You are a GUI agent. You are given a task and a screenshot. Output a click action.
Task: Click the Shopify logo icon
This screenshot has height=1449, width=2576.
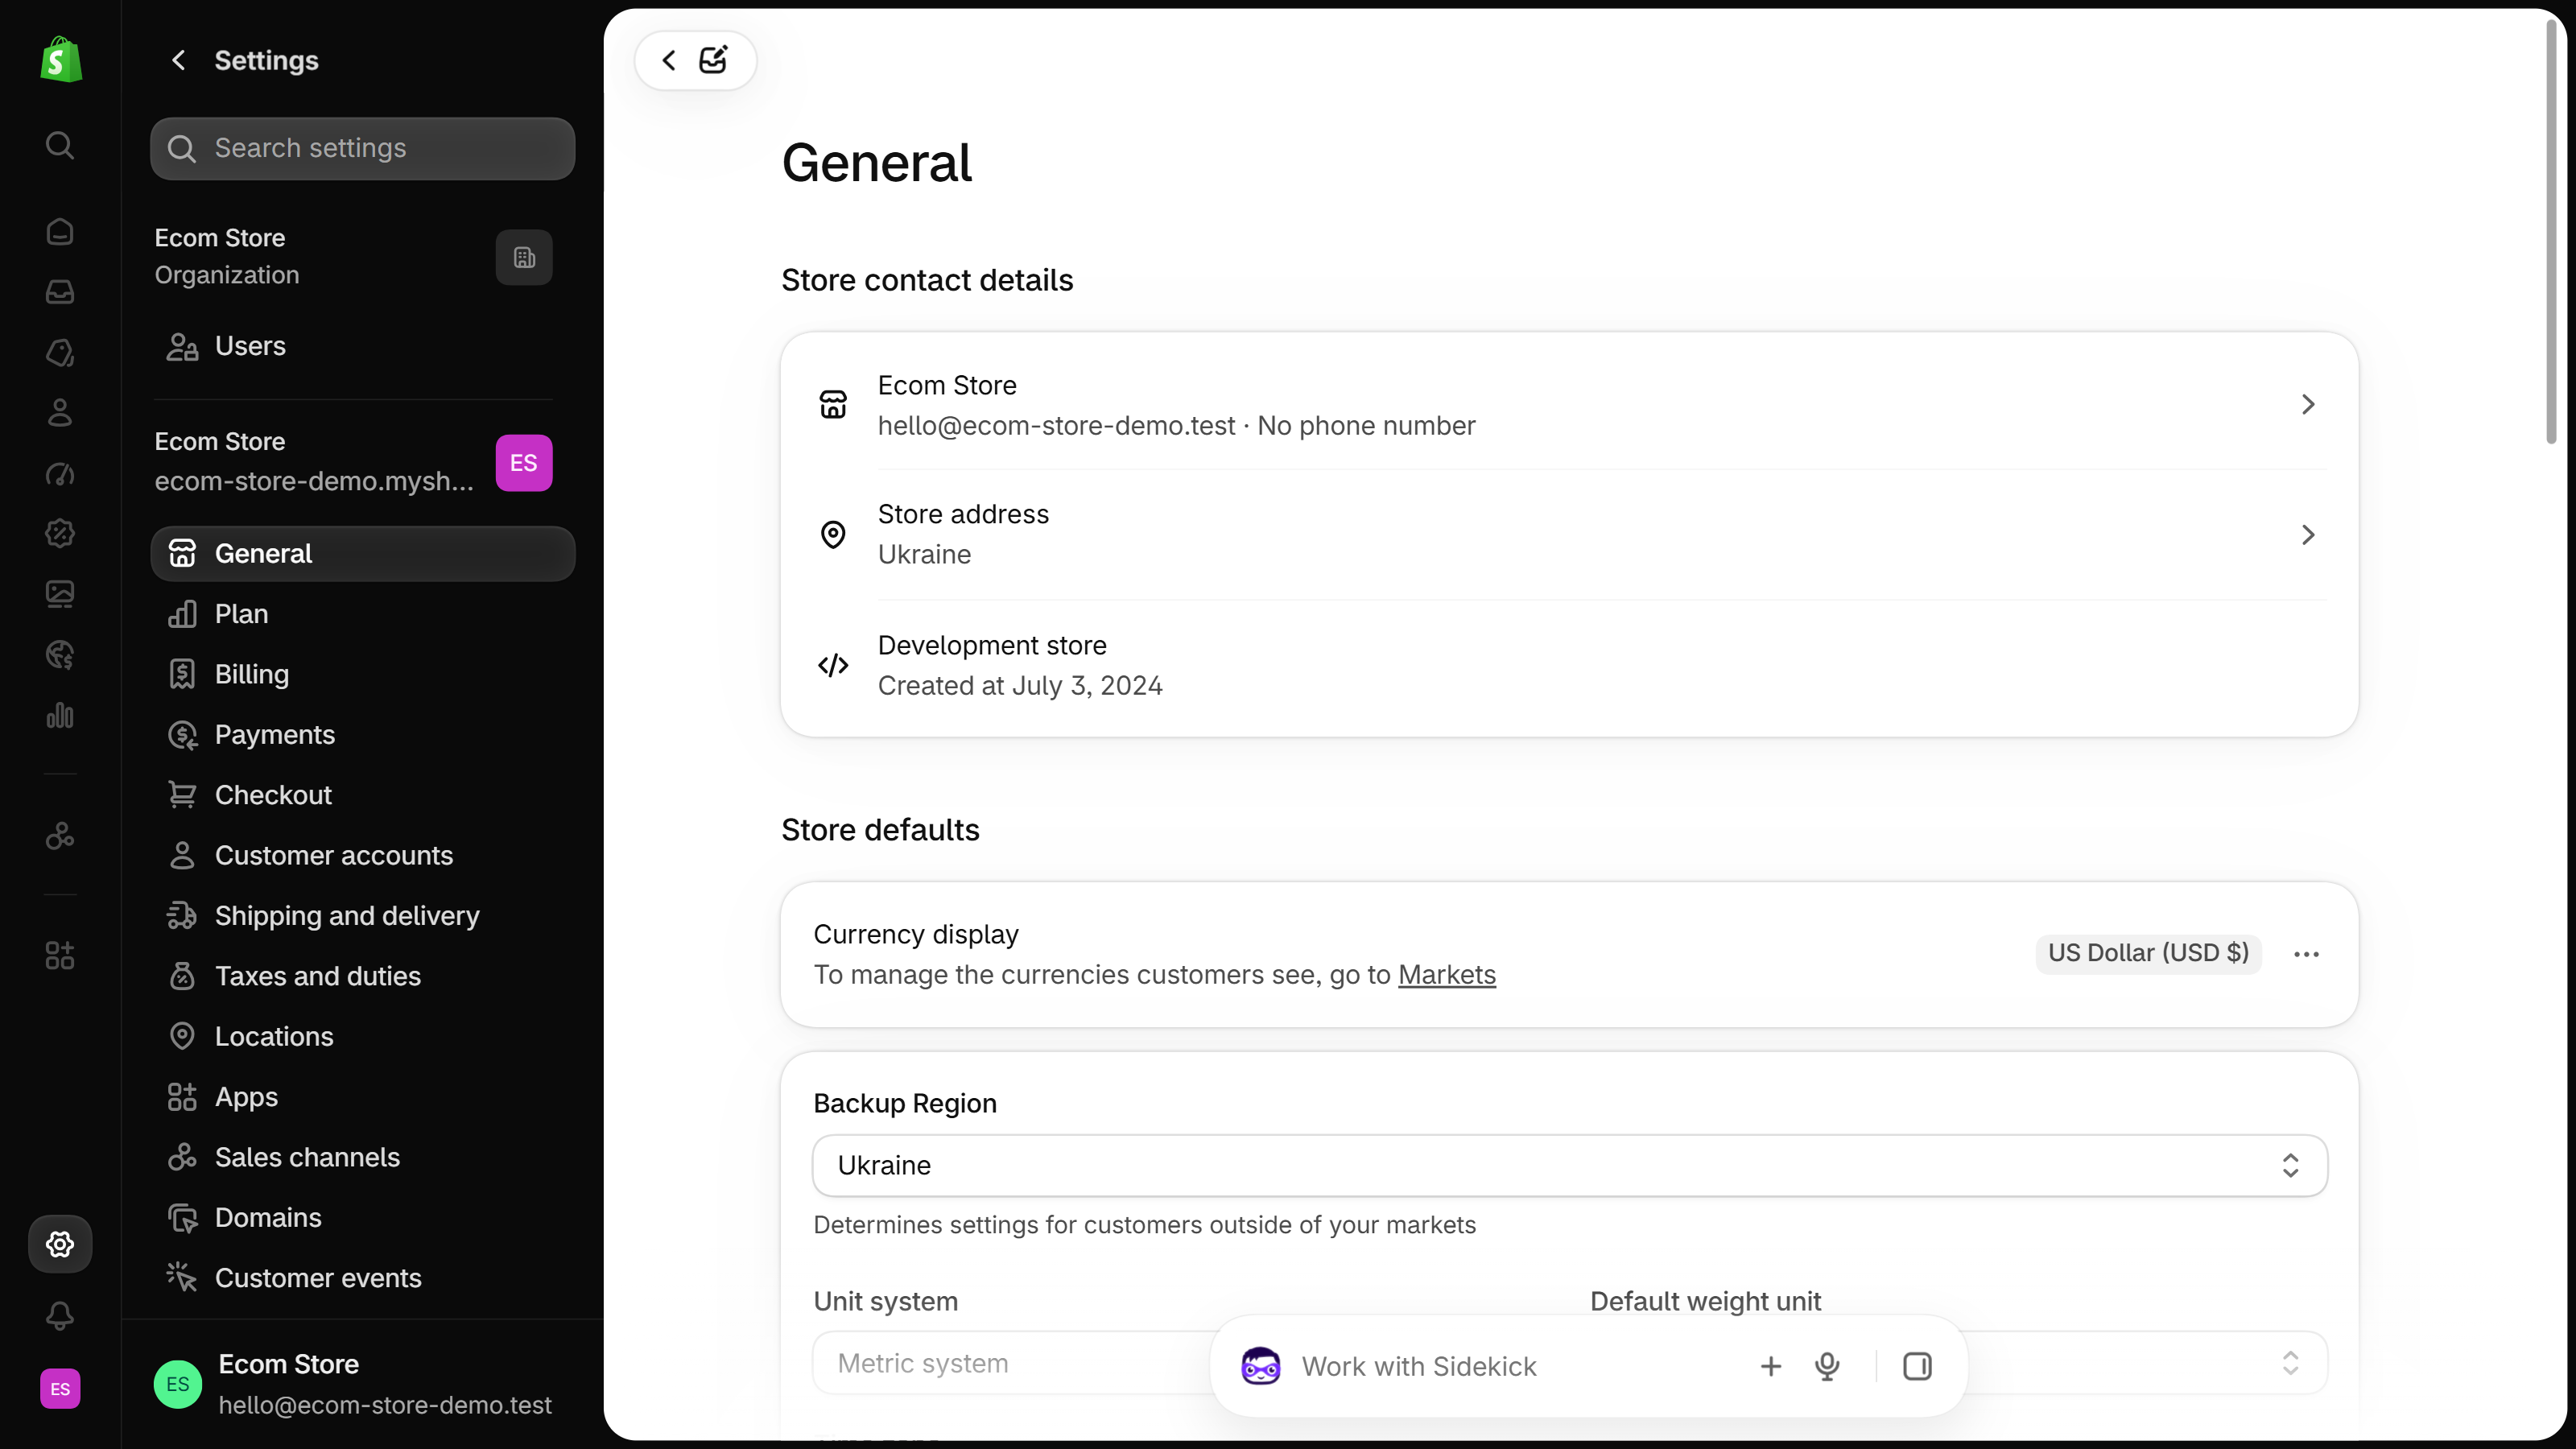pos(60,60)
